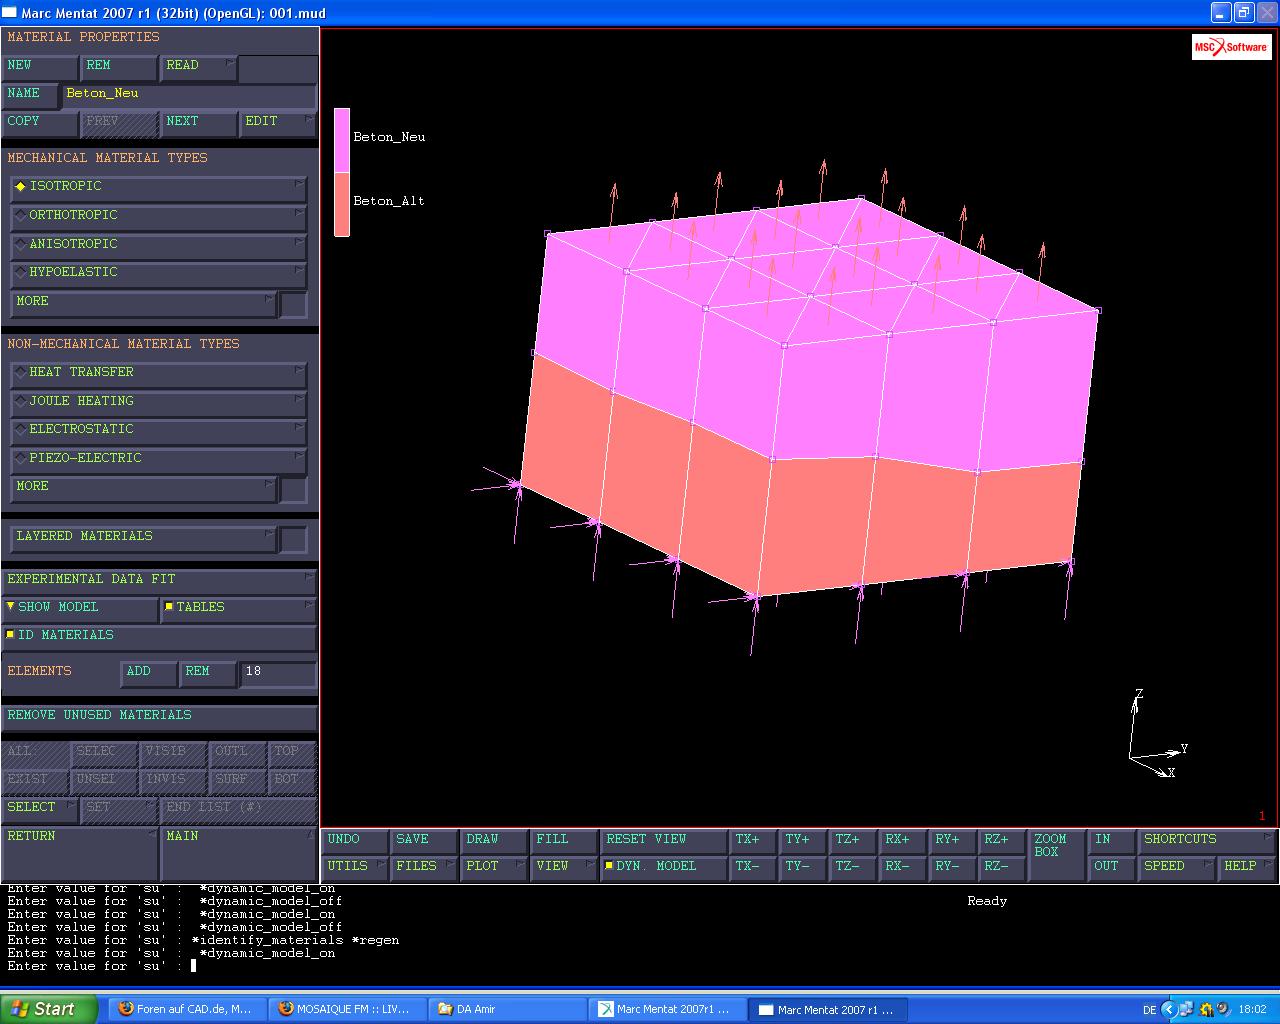
Task: Click DRAW button
Action: click(x=494, y=840)
